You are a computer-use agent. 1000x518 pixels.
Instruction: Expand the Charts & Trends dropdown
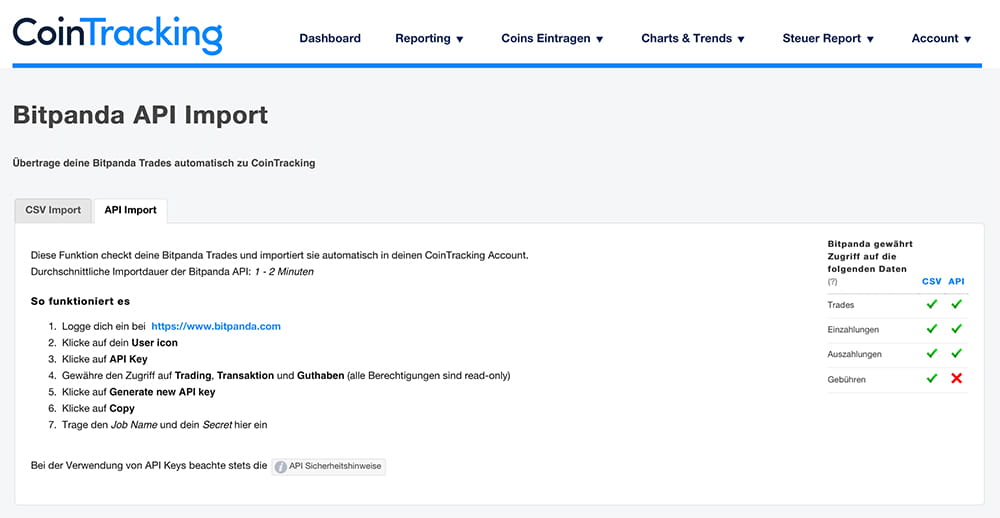click(x=693, y=38)
